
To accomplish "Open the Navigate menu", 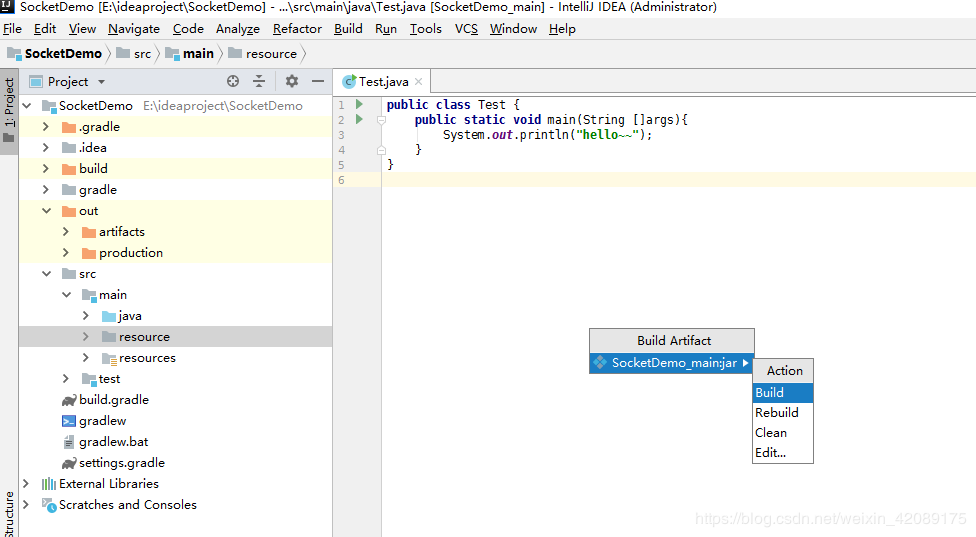I will click(x=134, y=29).
